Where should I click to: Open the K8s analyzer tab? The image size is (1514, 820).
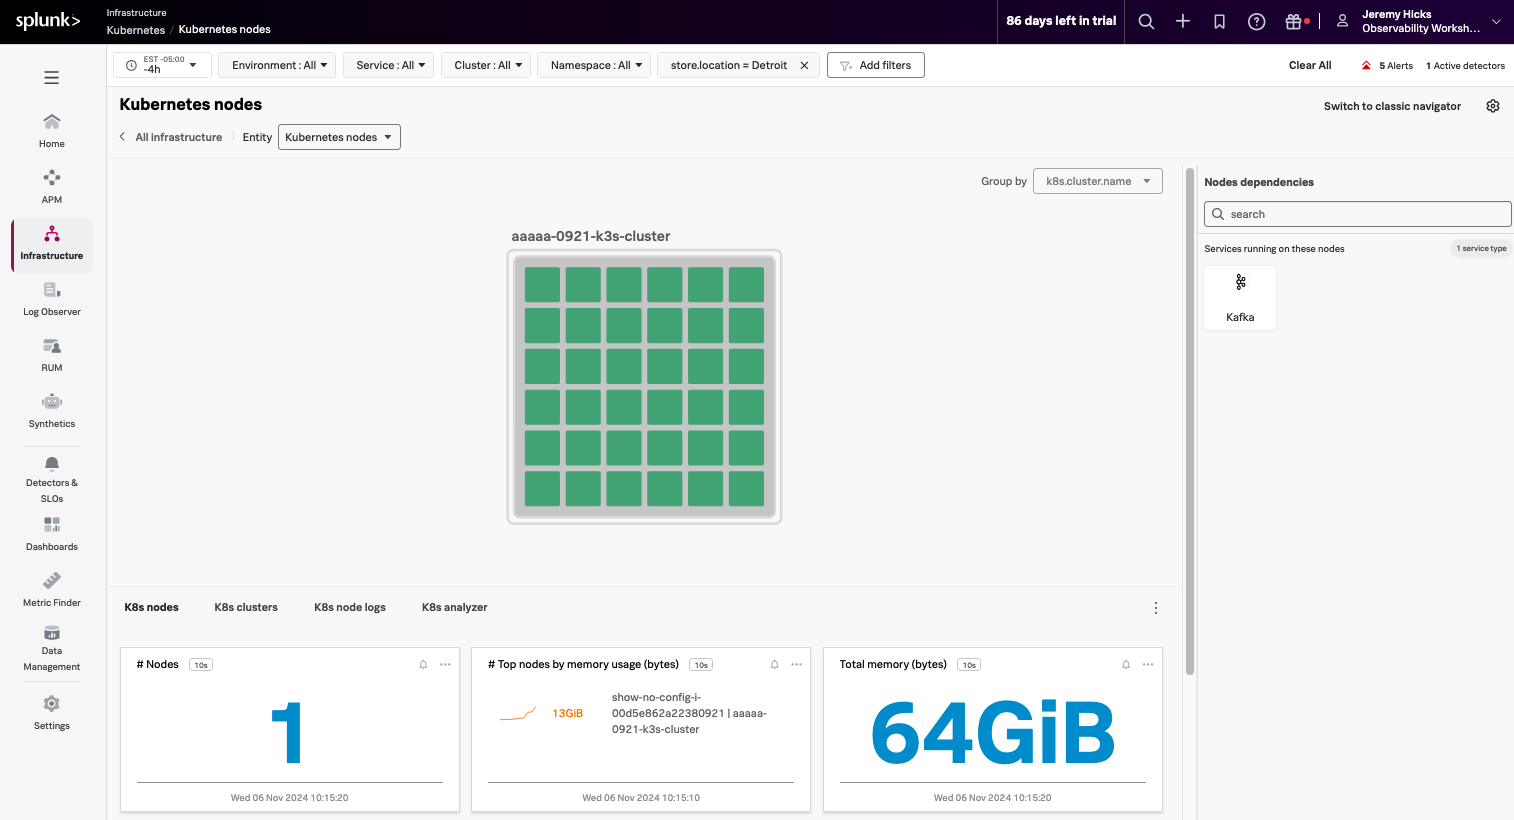coord(453,607)
